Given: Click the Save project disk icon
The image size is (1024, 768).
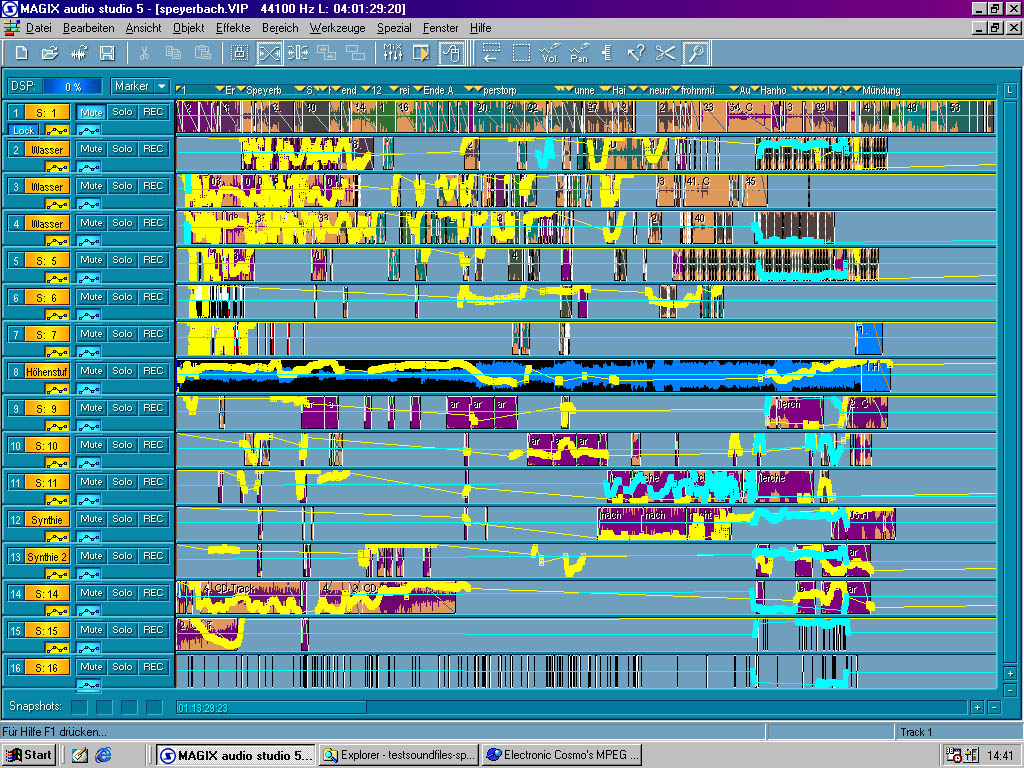Looking at the screenshot, I should tap(106, 52).
